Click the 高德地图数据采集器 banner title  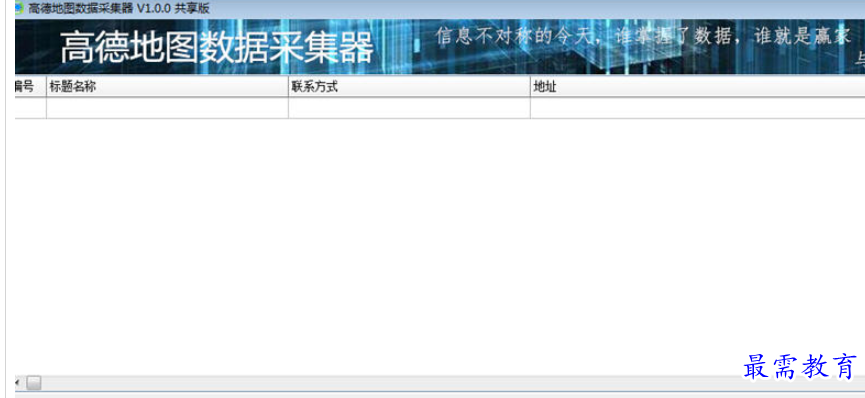[x=217, y=48]
